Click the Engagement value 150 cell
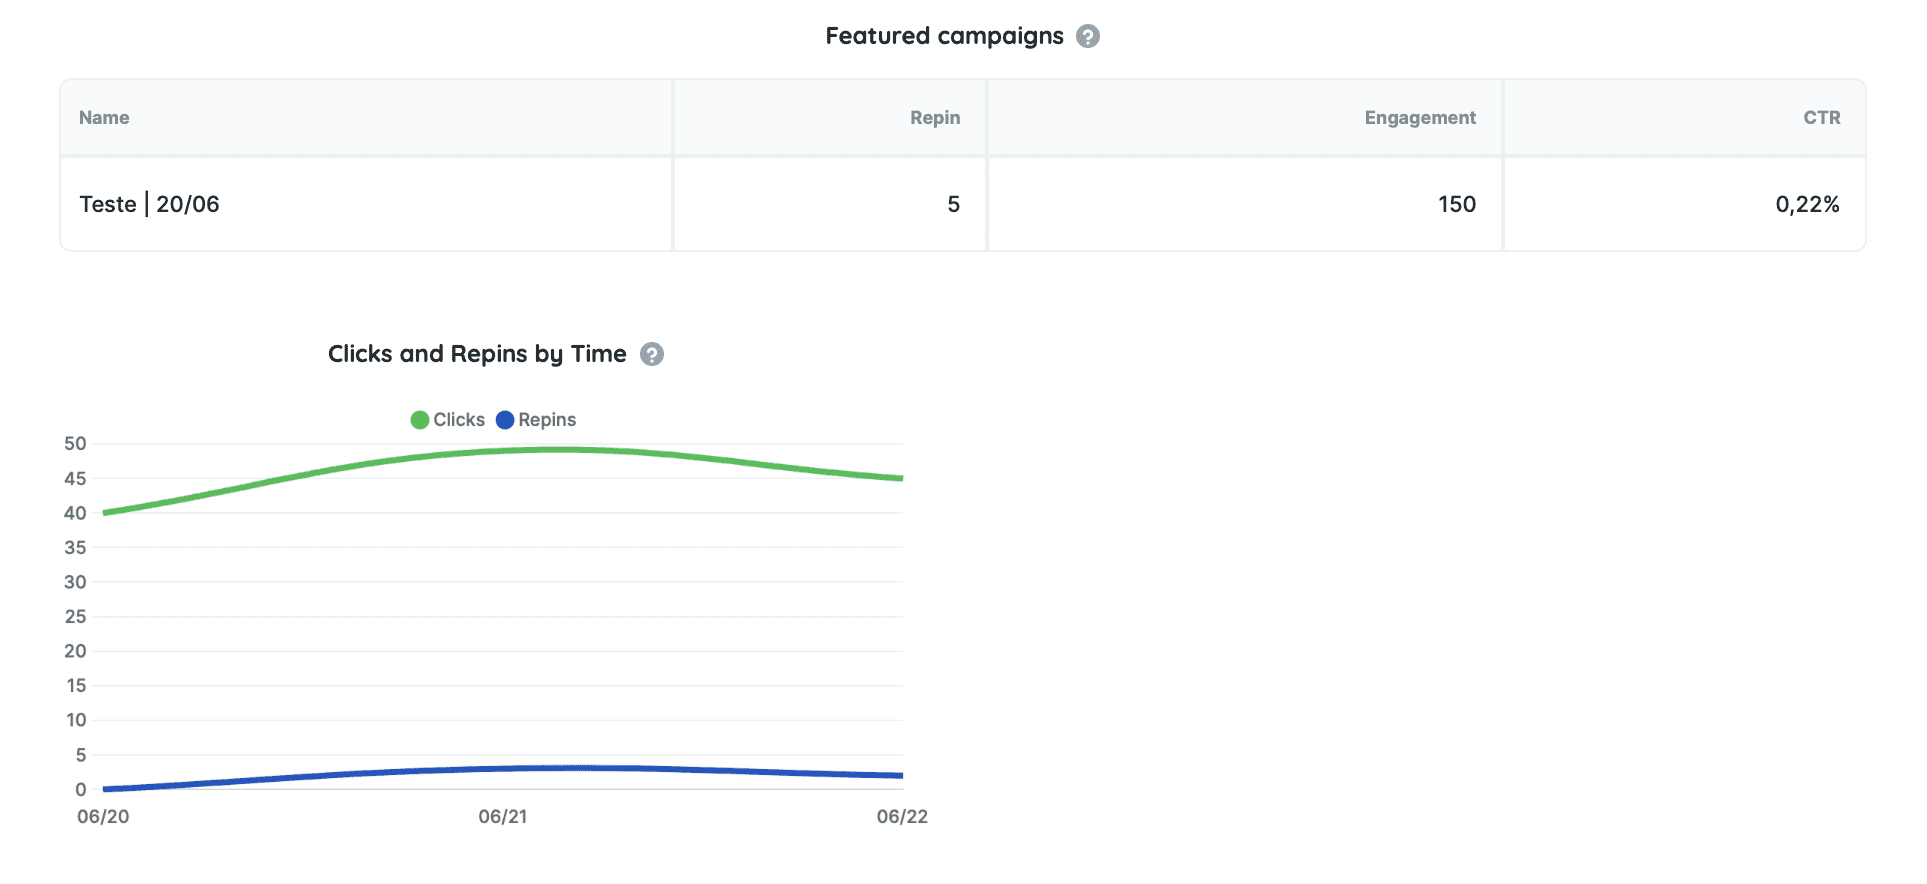Image resolution: width=1927 pixels, height=884 pixels. tap(1245, 204)
